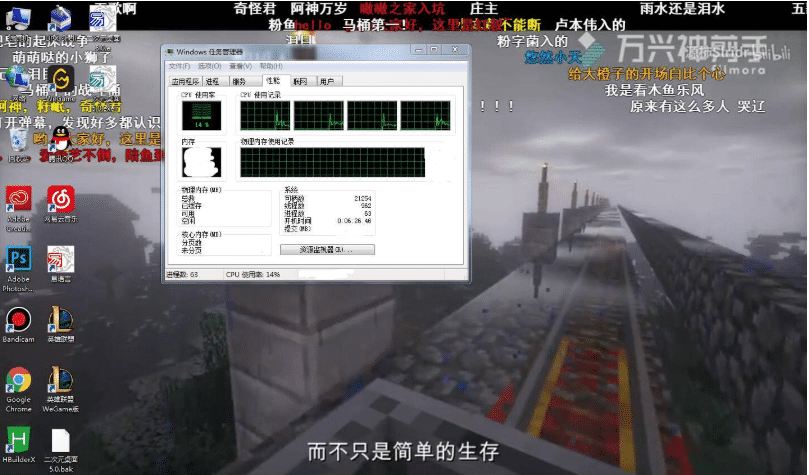Viewport: 809px width, 475px height.
Task: Open the Google Chrome shortcut
Action: (19, 381)
